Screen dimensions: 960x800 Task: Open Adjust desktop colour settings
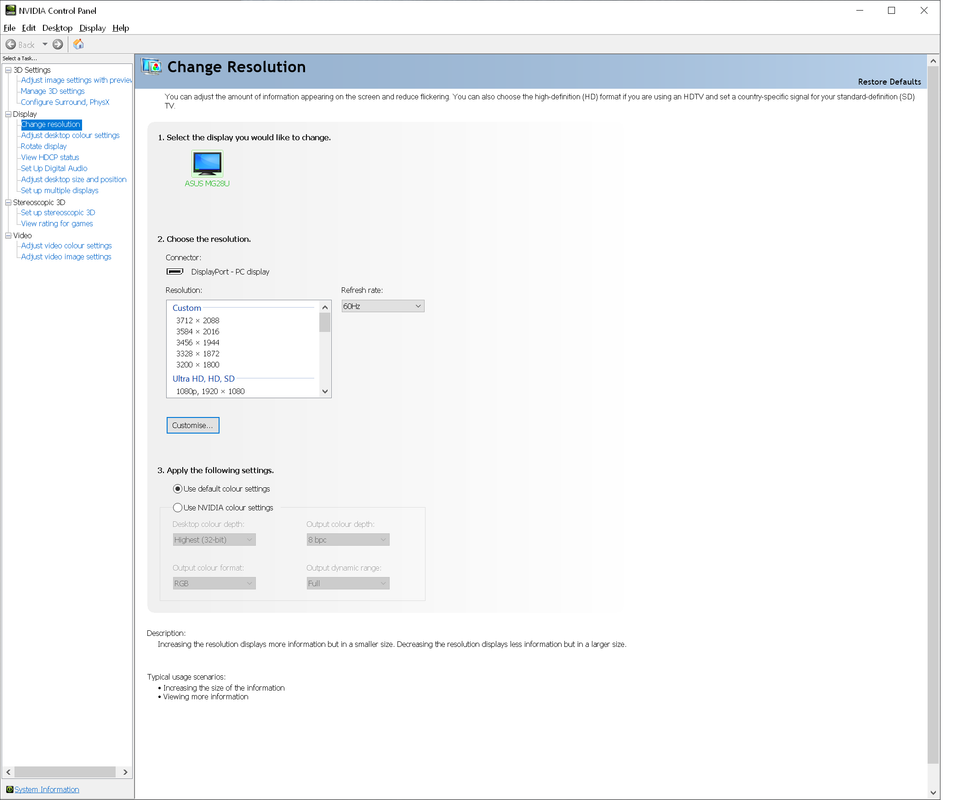(x=70, y=135)
